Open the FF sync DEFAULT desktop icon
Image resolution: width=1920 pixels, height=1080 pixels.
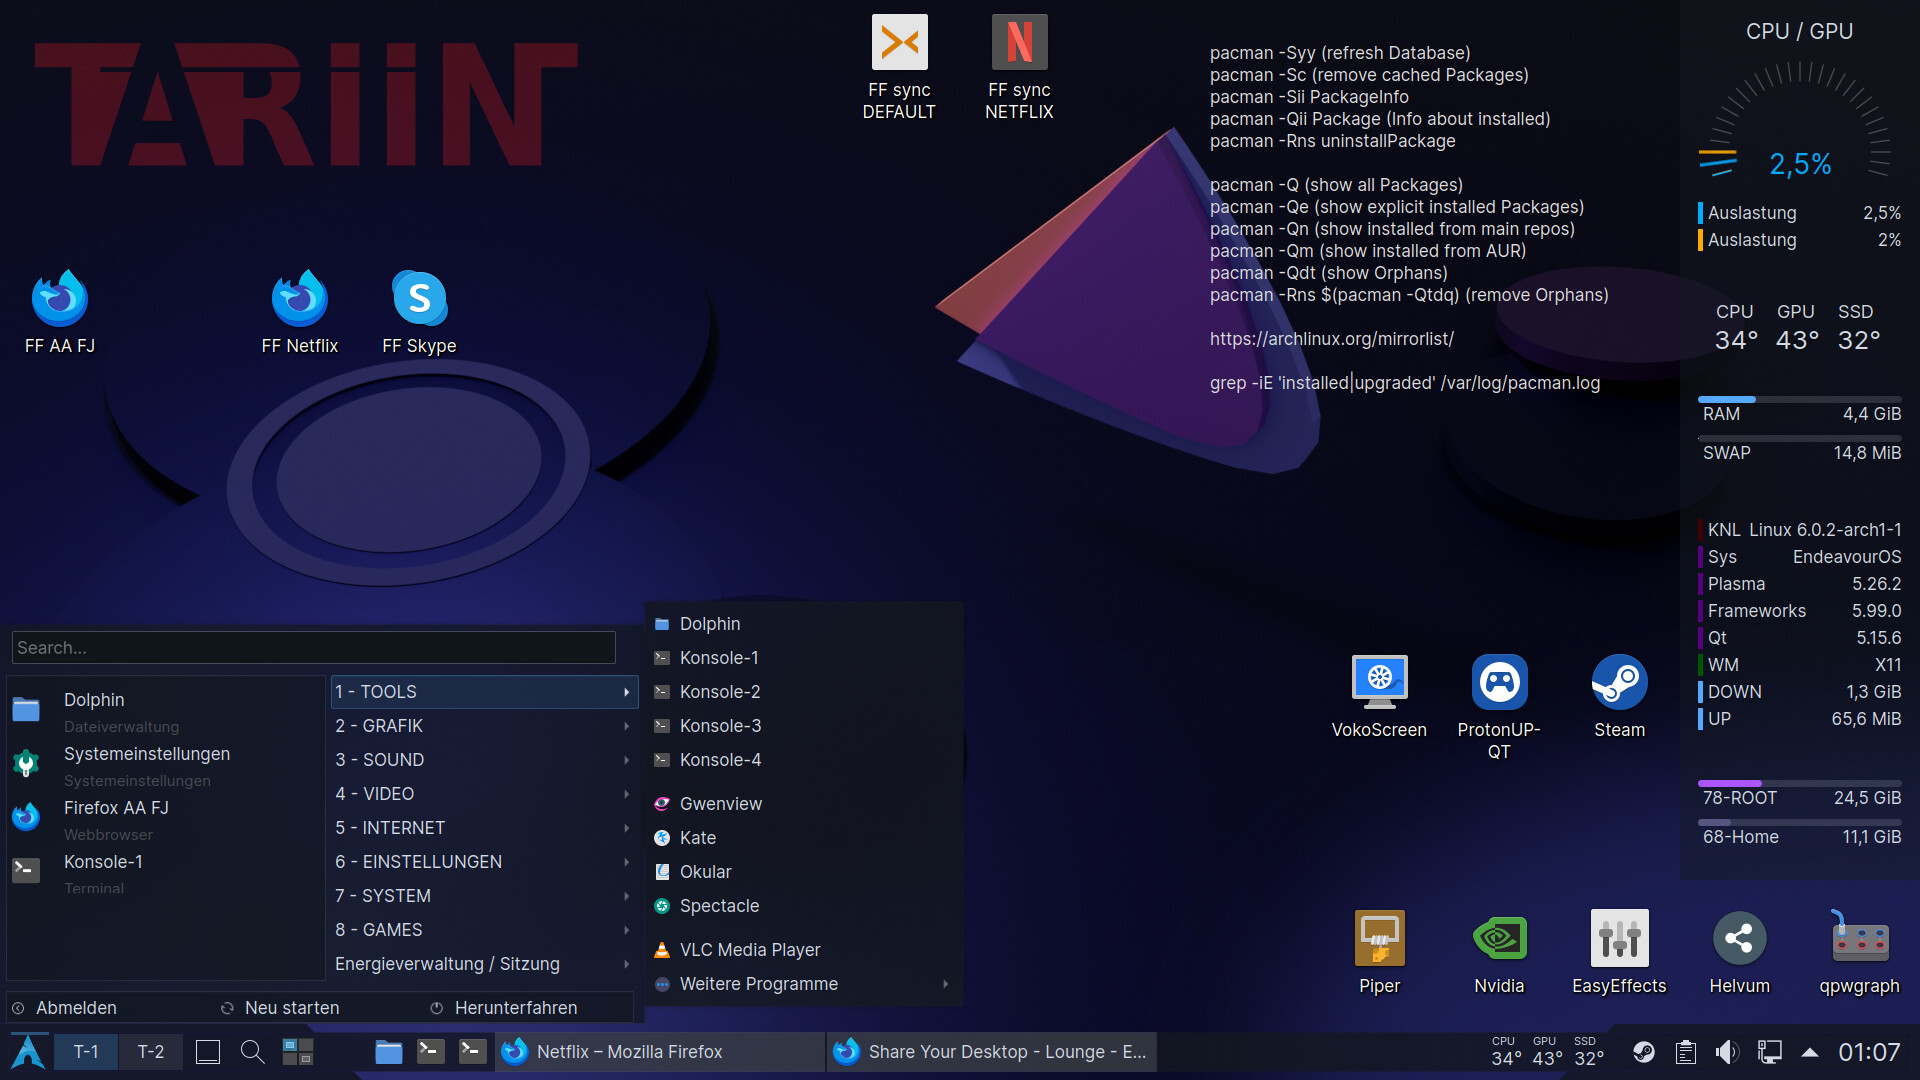[899, 68]
